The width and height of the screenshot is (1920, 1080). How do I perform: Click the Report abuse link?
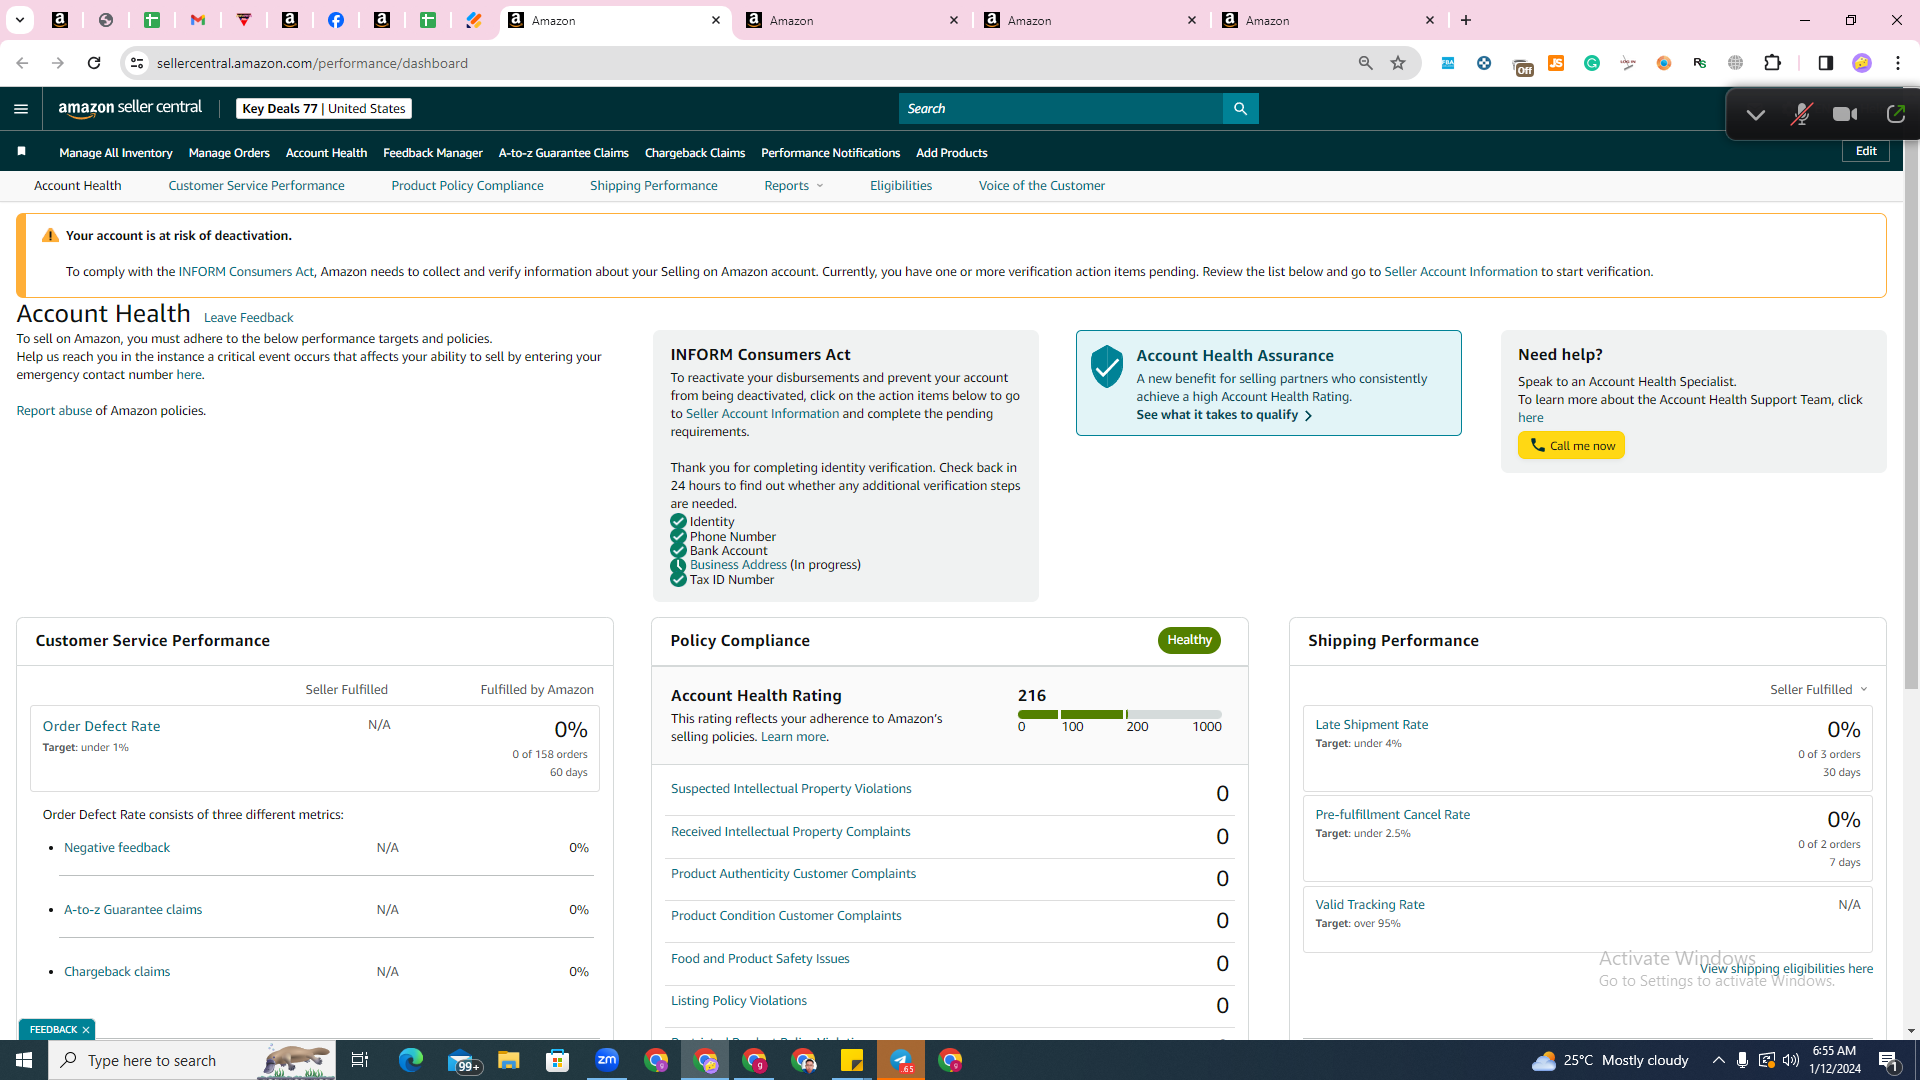tap(54, 411)
